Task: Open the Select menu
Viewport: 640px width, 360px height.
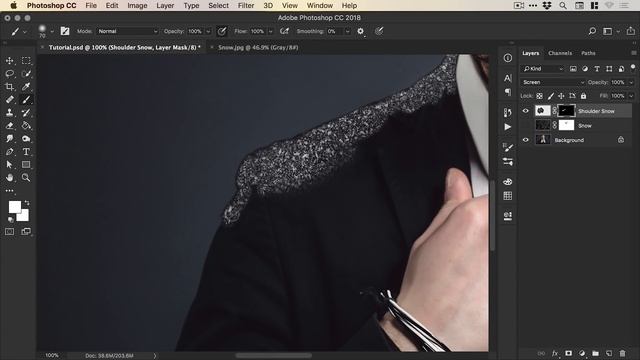Action: [218, 6]
